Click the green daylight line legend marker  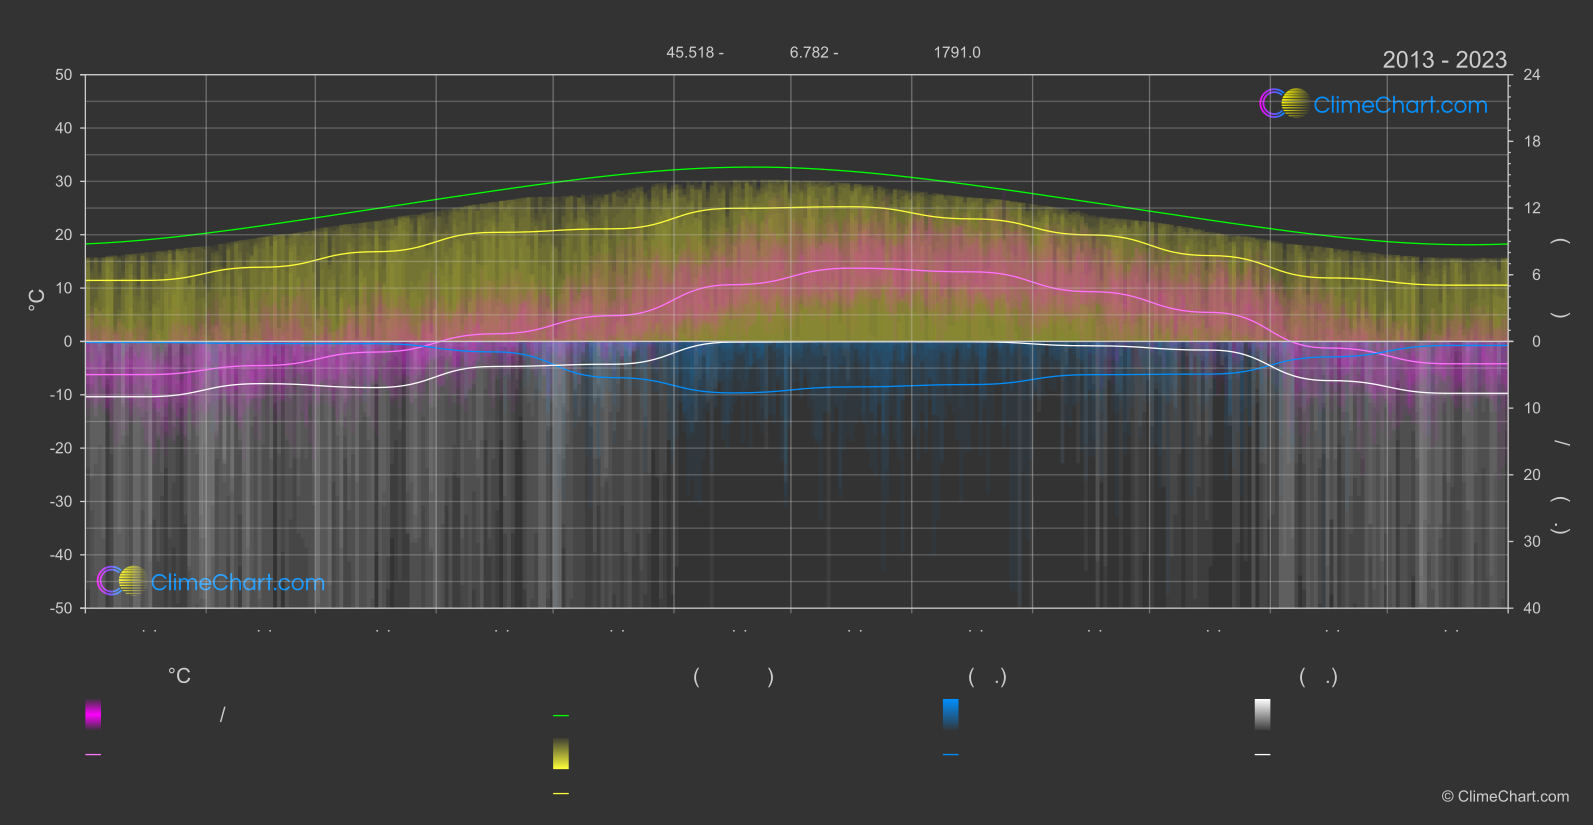pos(561,716)
